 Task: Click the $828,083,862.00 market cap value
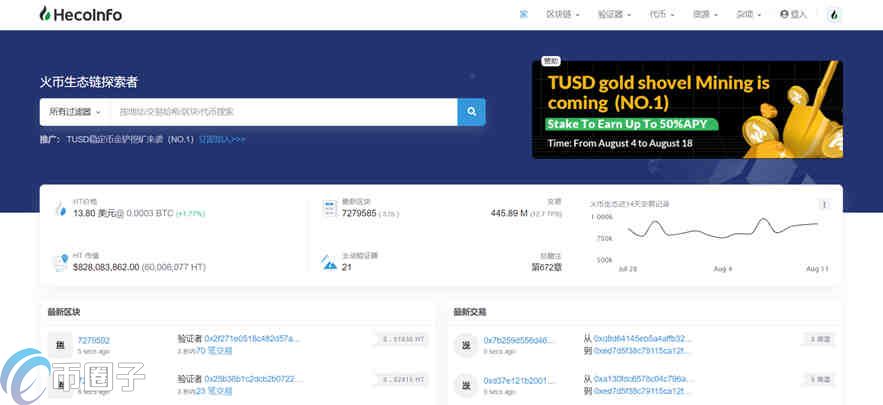coord(106,267)
